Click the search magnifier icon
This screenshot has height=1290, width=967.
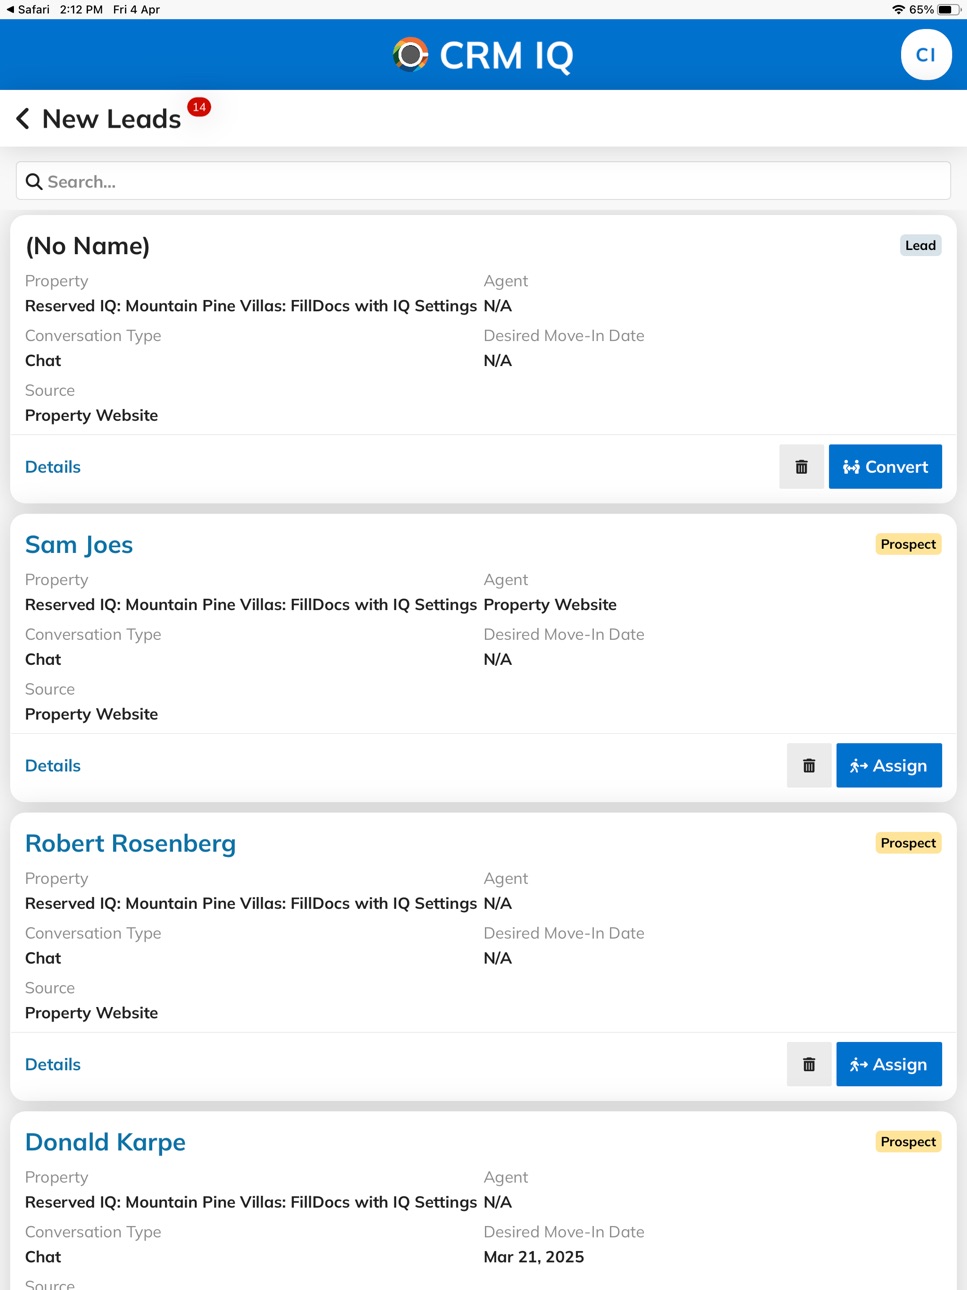[x=34, y=182]
